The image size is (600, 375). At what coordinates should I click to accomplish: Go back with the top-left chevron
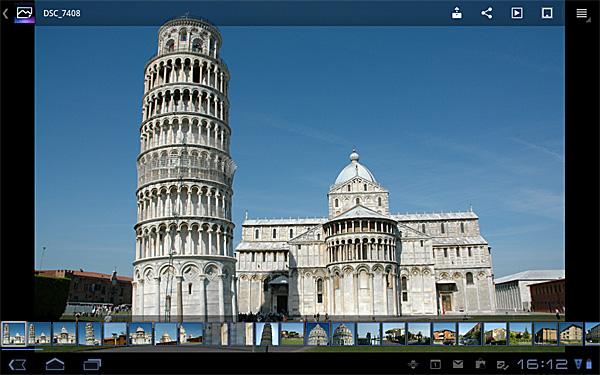pos(5,13)
